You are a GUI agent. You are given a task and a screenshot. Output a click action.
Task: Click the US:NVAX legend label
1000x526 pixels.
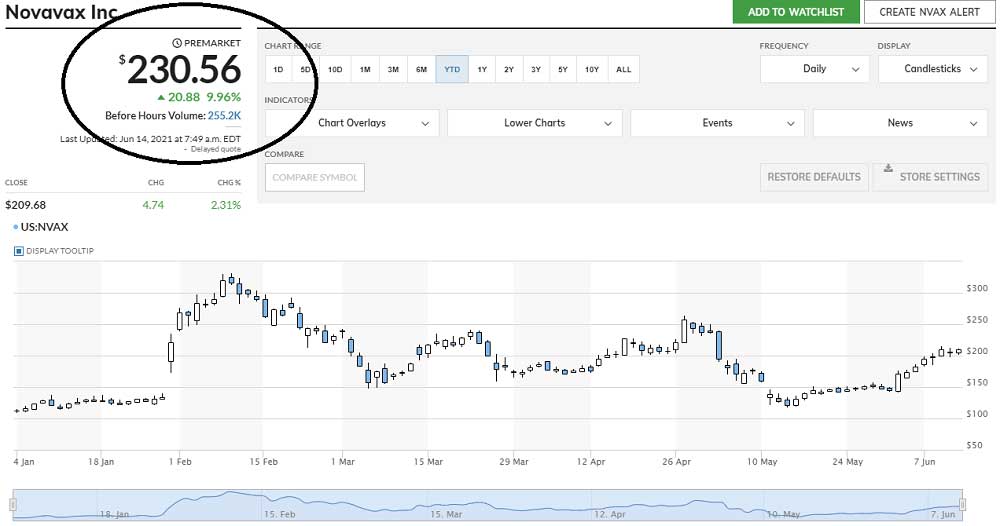[x=44, y=227]
